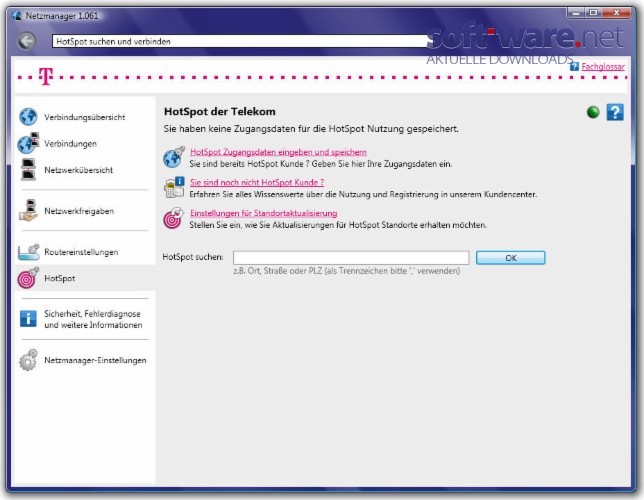Click the Verbindungen globe-with-computer icon
Screen dimensions: 644x500
28,143
